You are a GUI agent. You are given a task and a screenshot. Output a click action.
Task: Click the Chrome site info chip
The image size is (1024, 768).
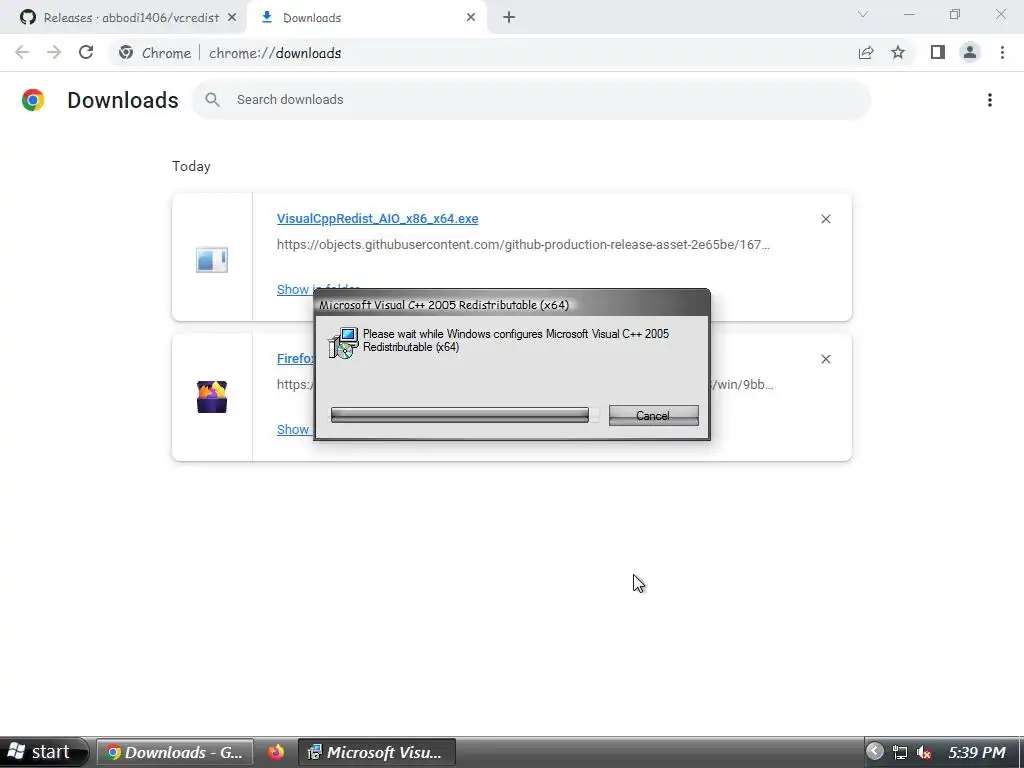(155, 53)
